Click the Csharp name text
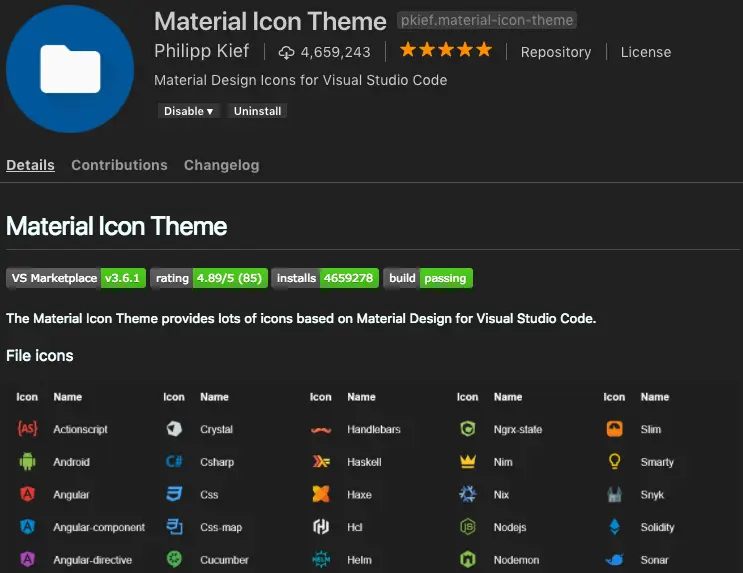The width and height of the screenshot is (743, 573). click(x=217, y=462)
